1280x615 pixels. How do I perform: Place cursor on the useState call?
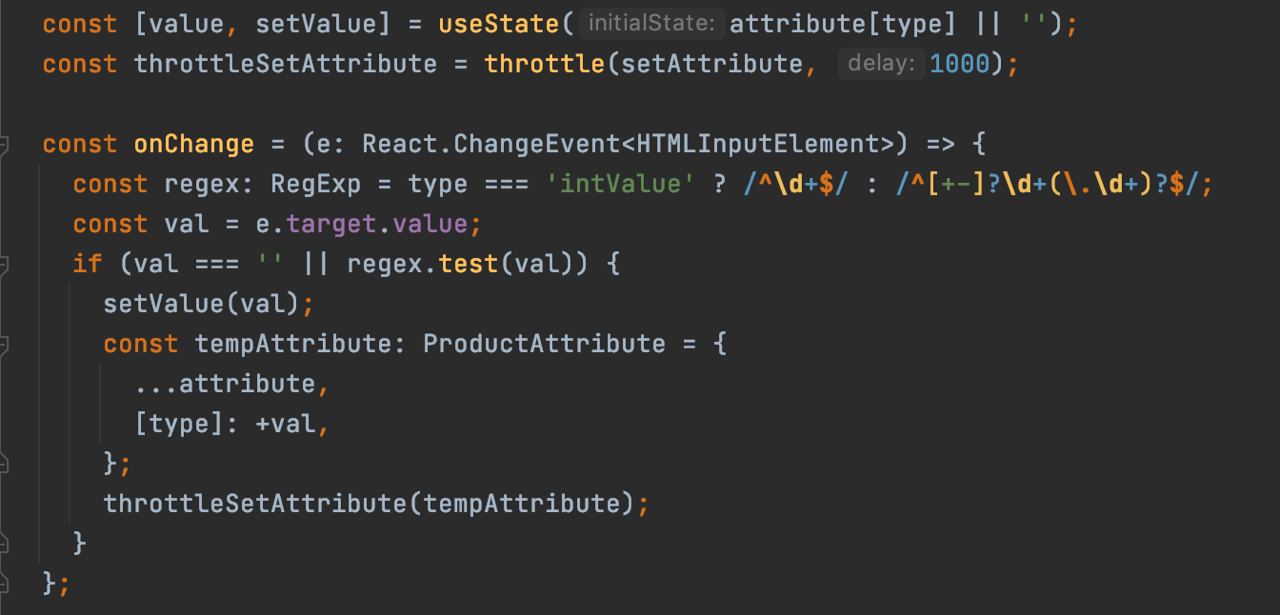coord(499,24)
